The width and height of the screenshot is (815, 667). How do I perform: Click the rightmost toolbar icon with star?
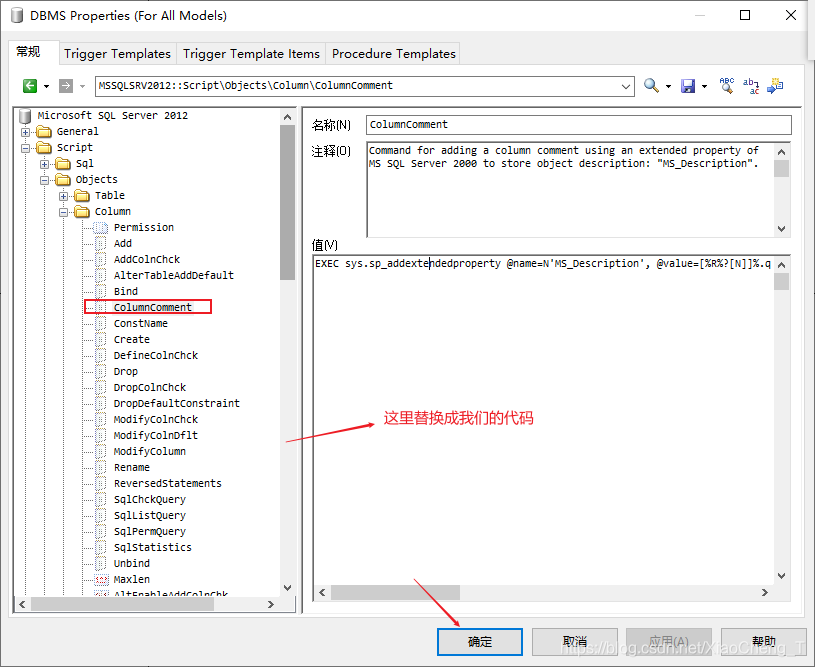[x=775, y=85]
